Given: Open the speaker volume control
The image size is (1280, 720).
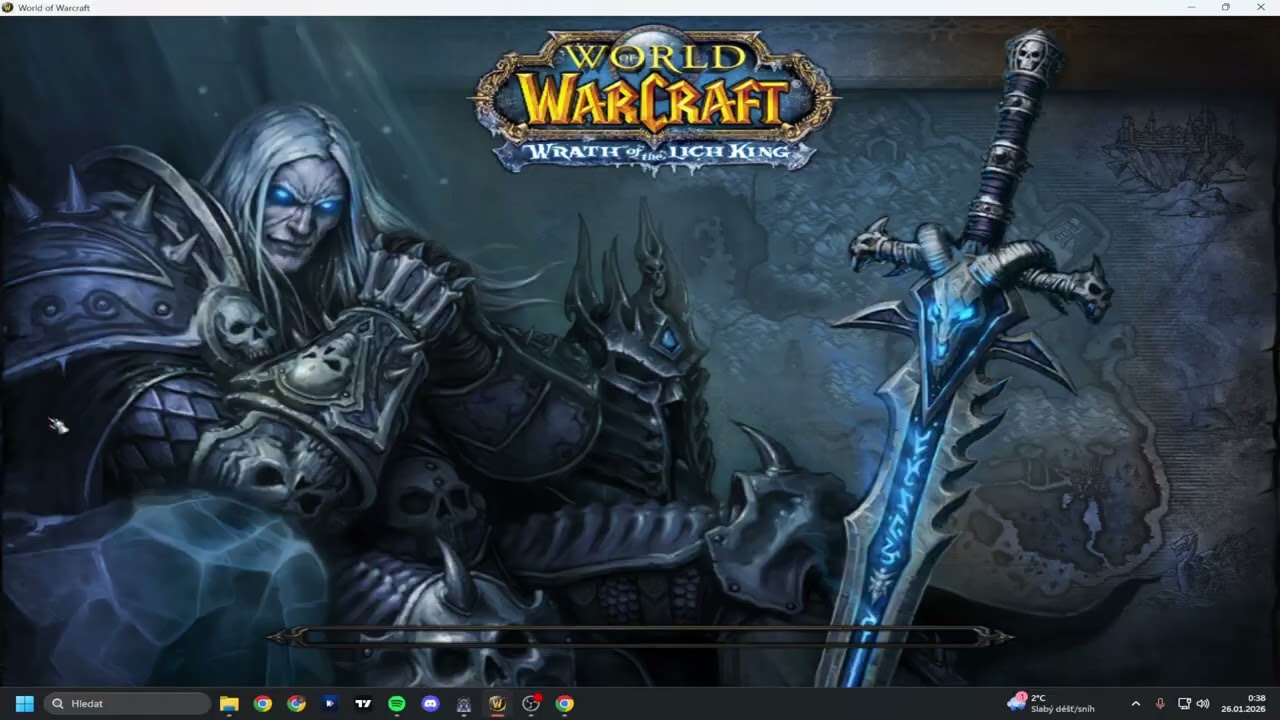Looking at the screenshot, I should click(x=1203, y=703).
